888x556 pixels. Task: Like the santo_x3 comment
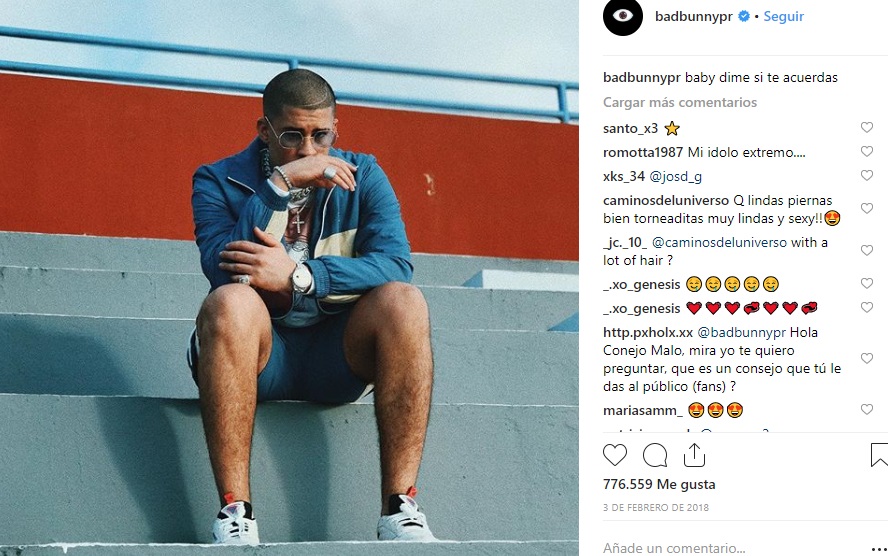867,128
